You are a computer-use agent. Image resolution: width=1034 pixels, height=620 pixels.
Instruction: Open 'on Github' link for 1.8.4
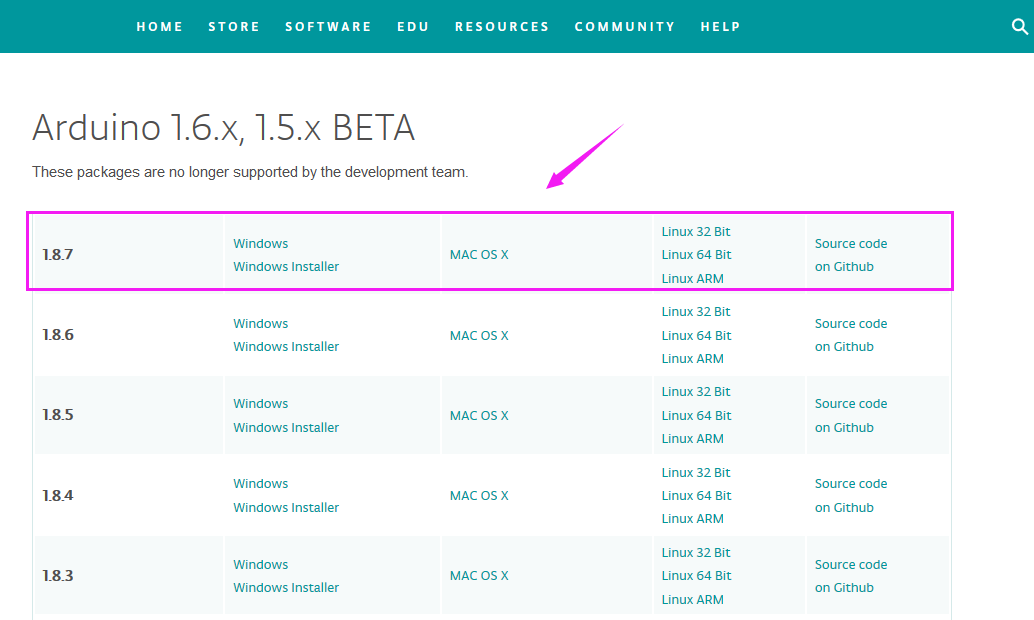pos(844,507)
